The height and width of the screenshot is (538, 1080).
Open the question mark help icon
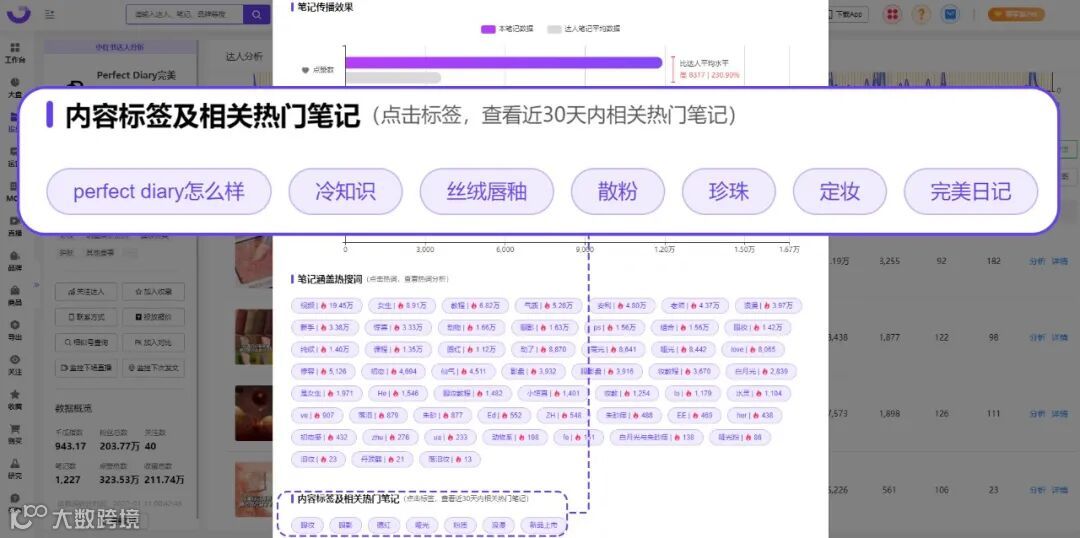click(x=922, y=14)
